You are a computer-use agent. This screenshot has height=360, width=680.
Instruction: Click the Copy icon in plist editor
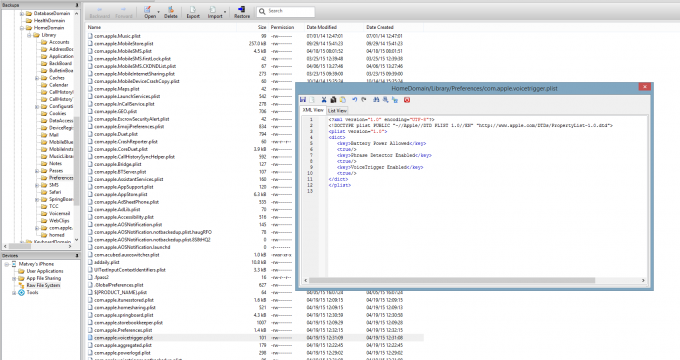(333, 100)
